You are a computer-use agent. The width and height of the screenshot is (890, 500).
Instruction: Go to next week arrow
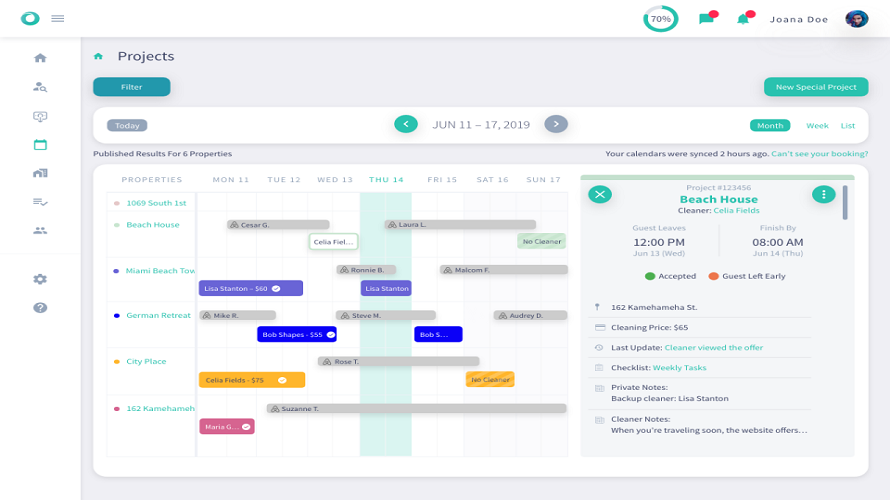(556, 124)
